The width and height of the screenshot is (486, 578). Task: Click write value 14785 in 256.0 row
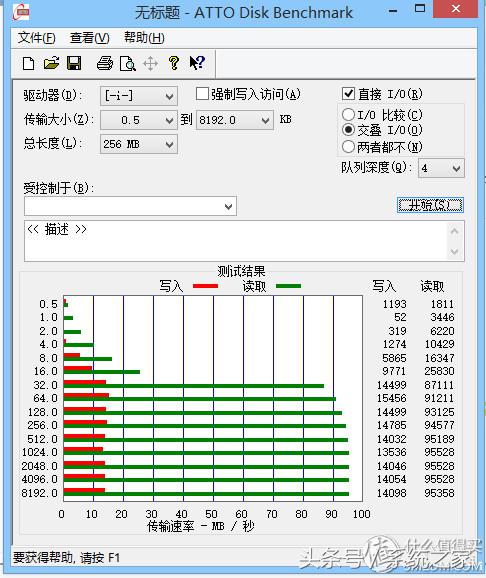coord(391,425)
